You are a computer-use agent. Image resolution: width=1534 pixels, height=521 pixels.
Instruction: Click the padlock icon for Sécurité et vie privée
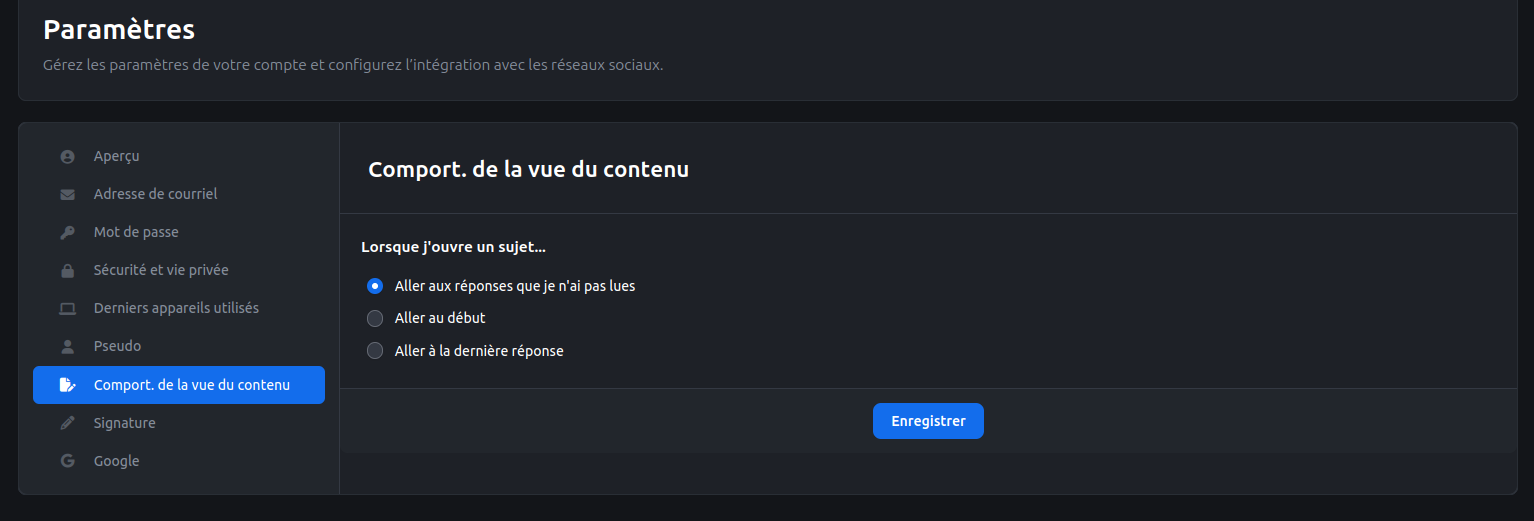click(x=67, y=271)
